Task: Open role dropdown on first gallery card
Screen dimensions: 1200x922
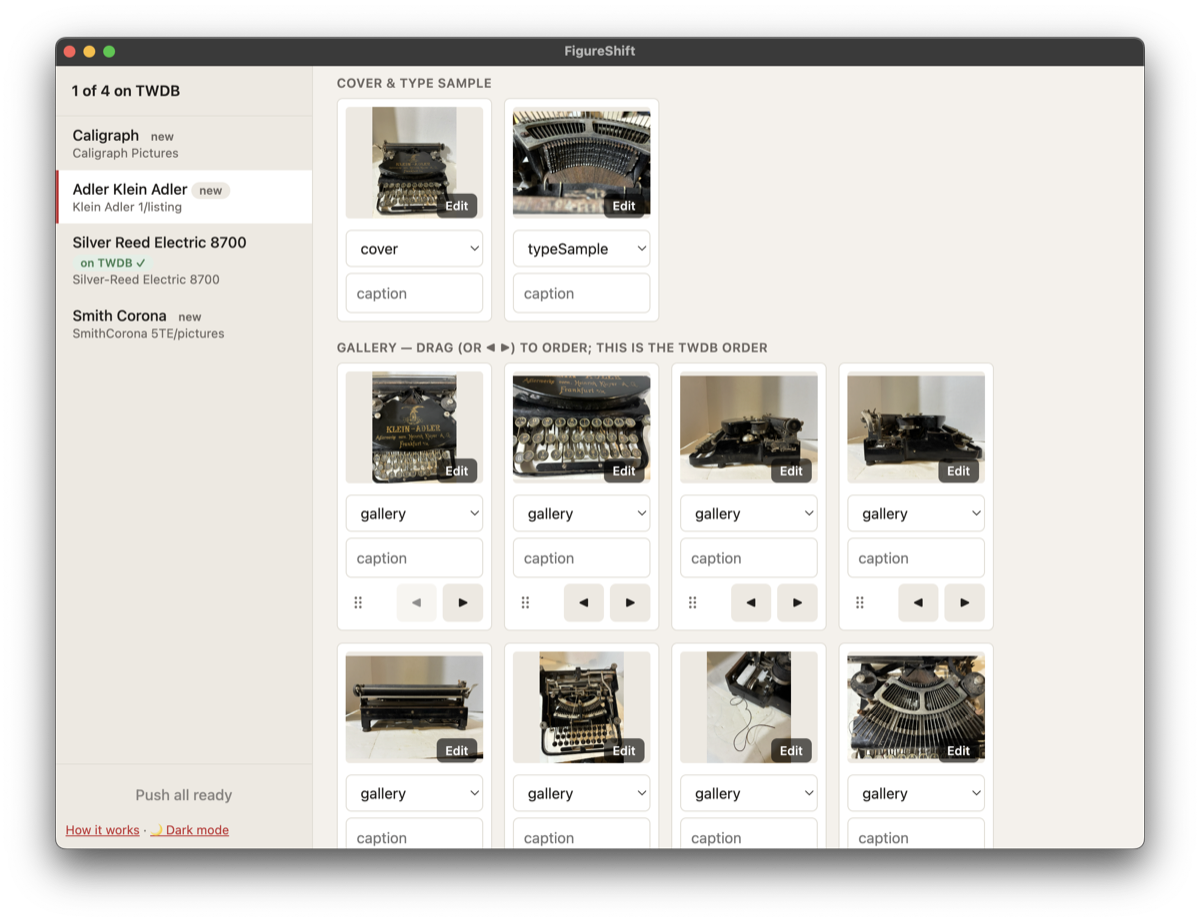Action: tap(414, 514)
